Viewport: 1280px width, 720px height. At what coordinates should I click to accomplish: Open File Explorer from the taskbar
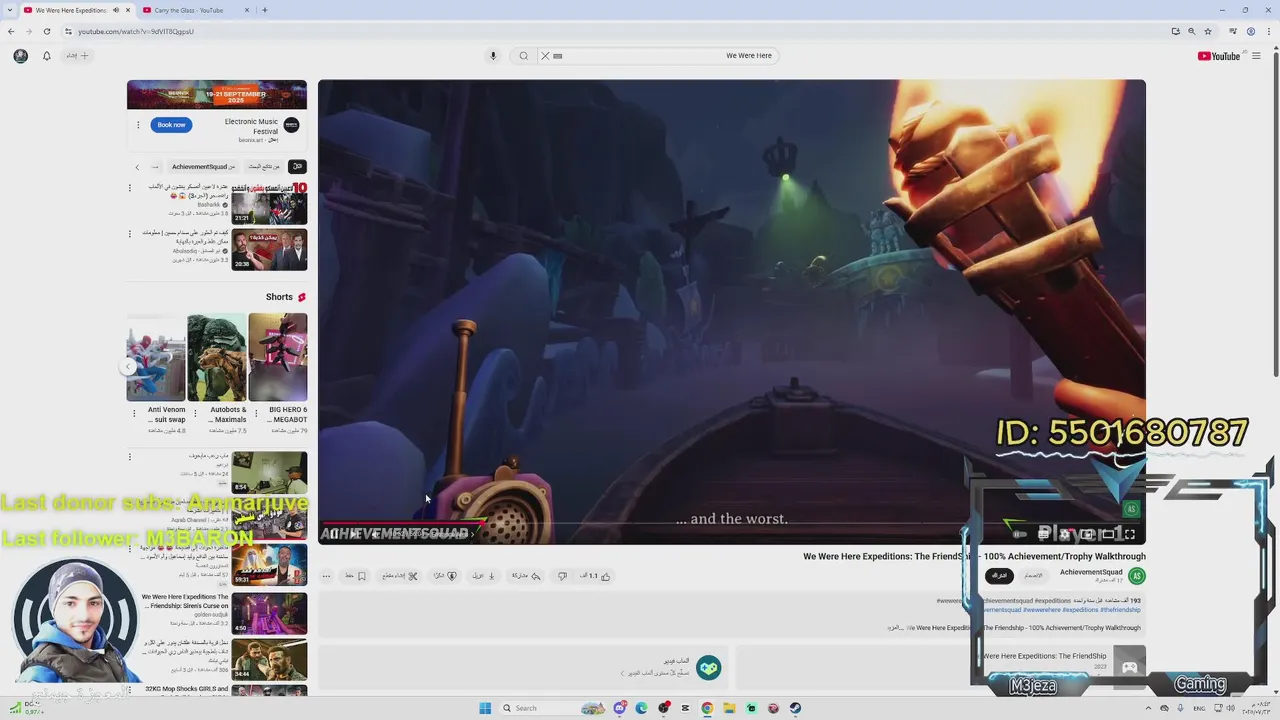click(729, 708)
